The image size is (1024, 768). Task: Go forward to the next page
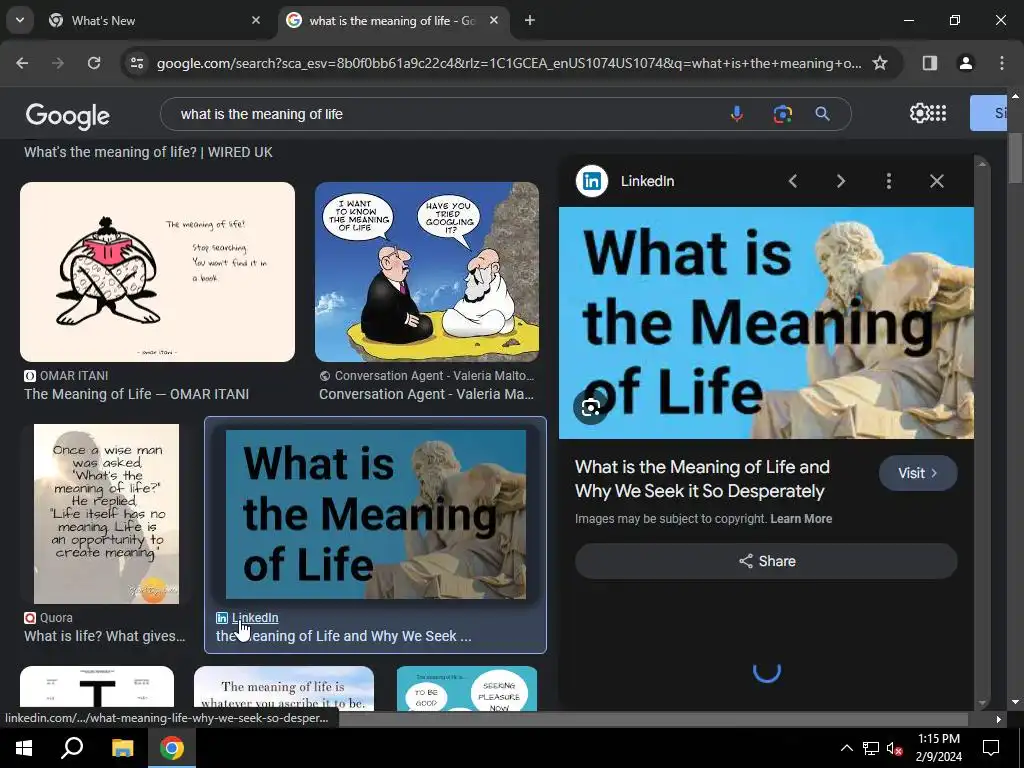[58, 63]
